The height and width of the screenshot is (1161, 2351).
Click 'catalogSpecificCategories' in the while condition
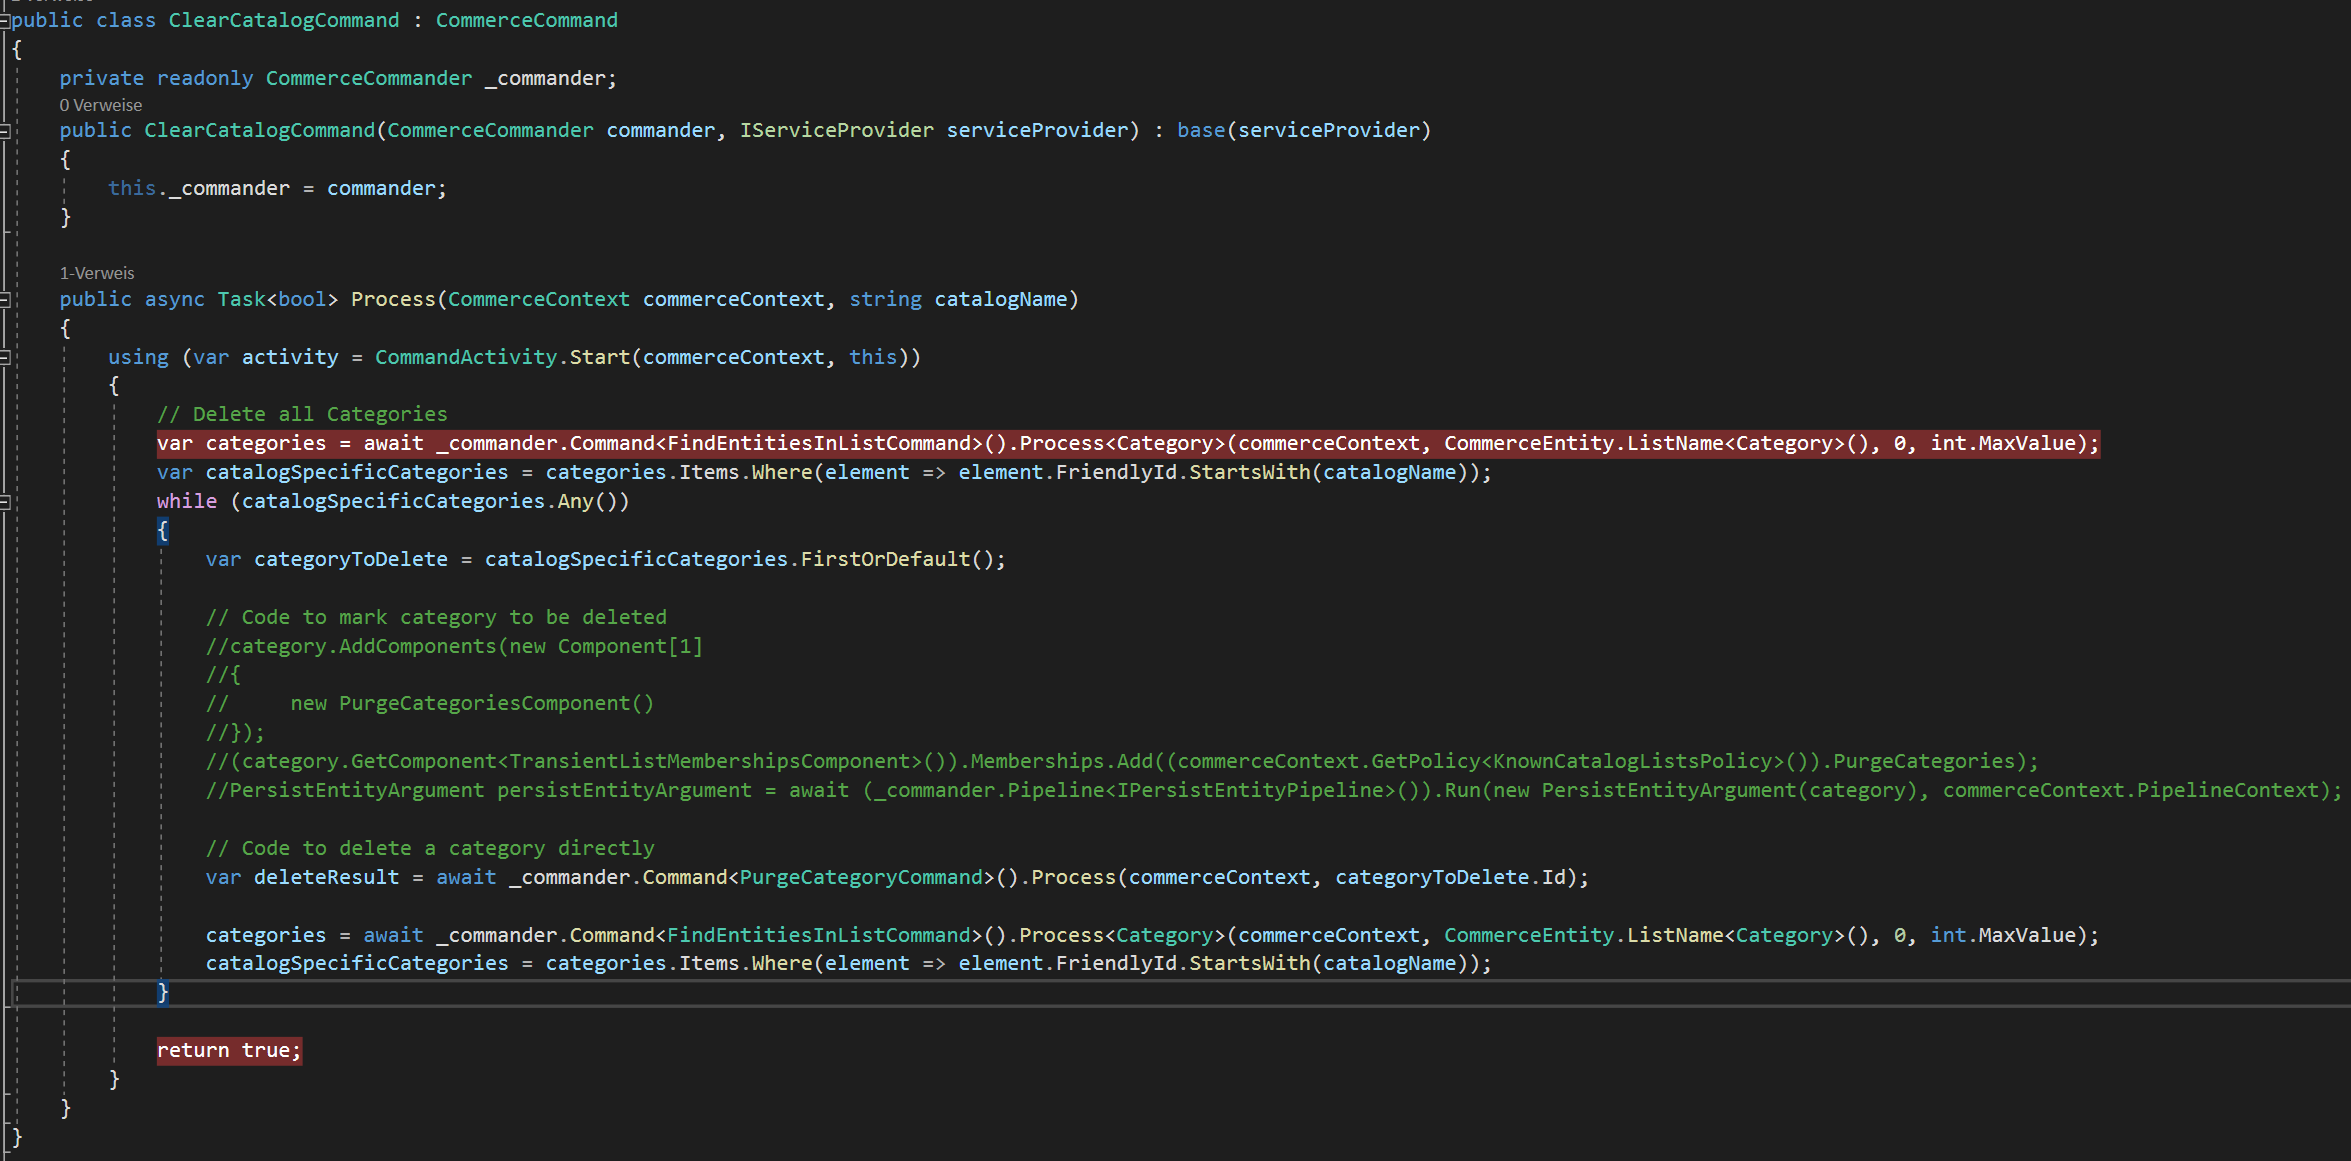(x=393, y=501)
